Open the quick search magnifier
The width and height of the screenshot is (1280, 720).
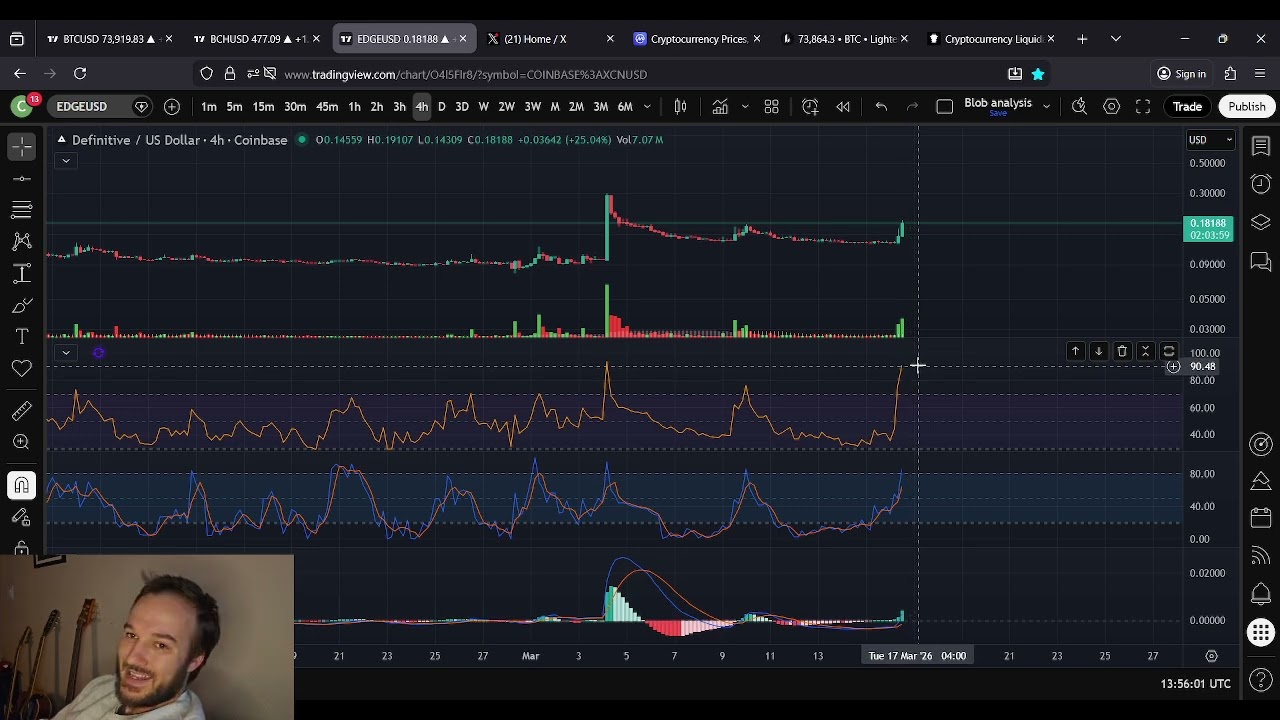click(x=1079, y=107)
